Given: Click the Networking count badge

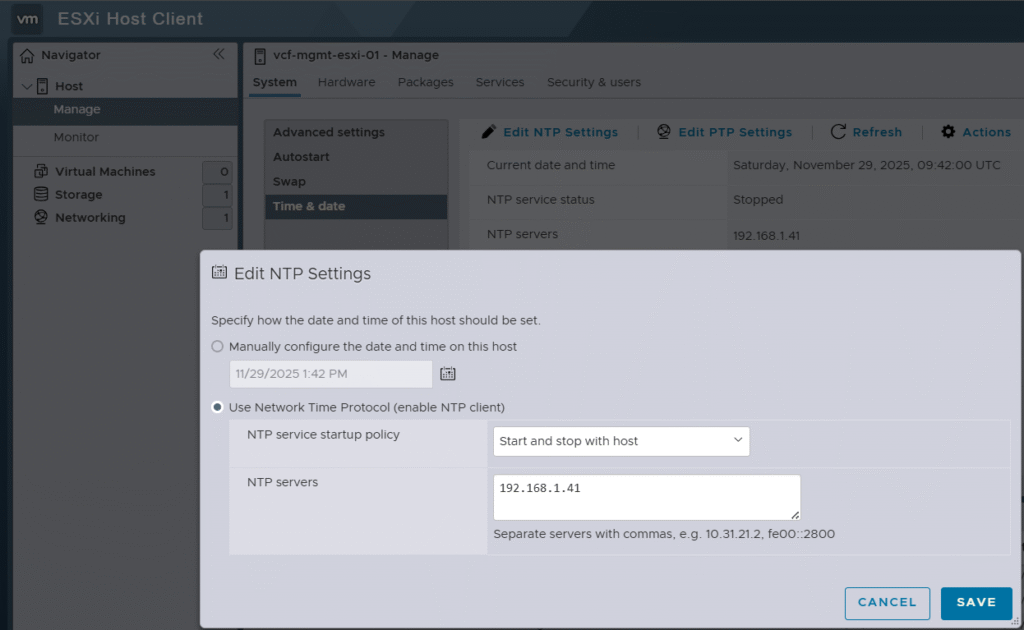Looking at the screenshot, I should (x=217, y=217).
